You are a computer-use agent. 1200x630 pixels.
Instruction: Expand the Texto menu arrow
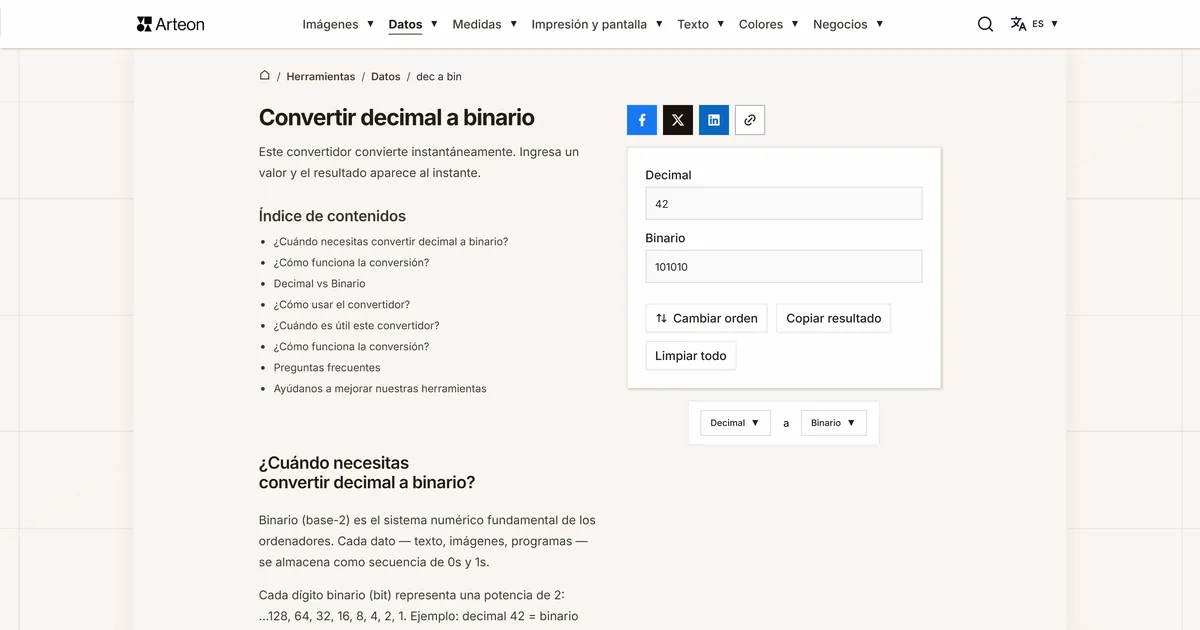(x=720, y=24)
